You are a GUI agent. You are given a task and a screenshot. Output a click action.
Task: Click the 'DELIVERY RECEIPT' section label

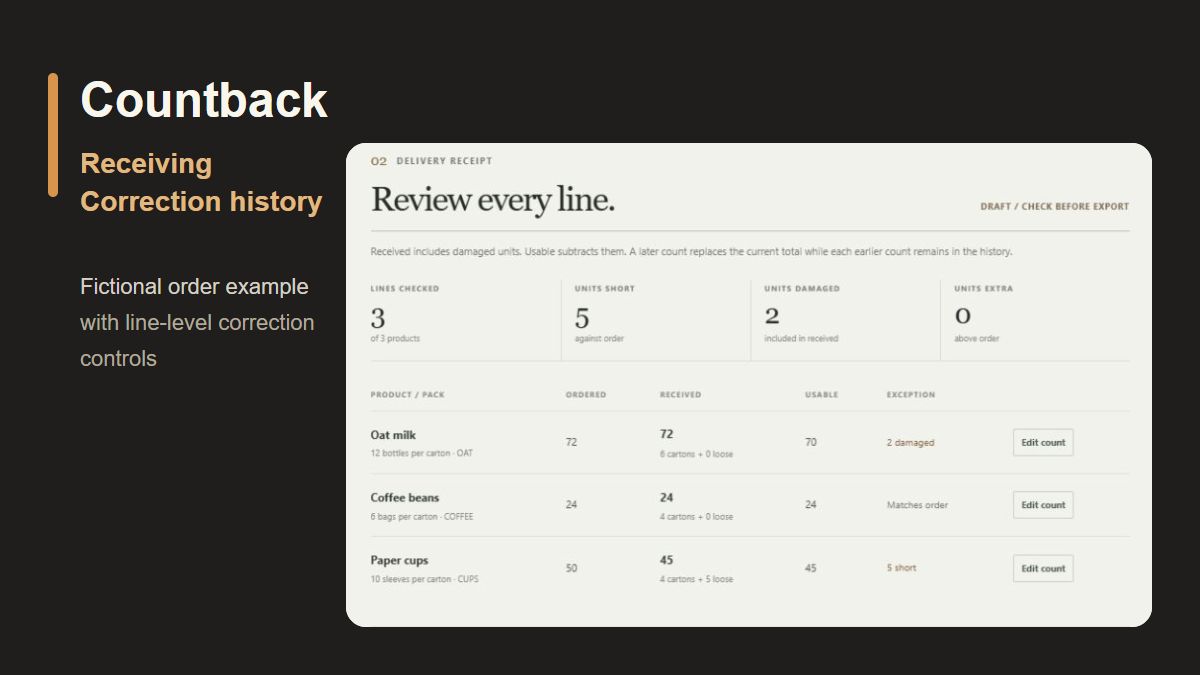(x=444, y=161)
